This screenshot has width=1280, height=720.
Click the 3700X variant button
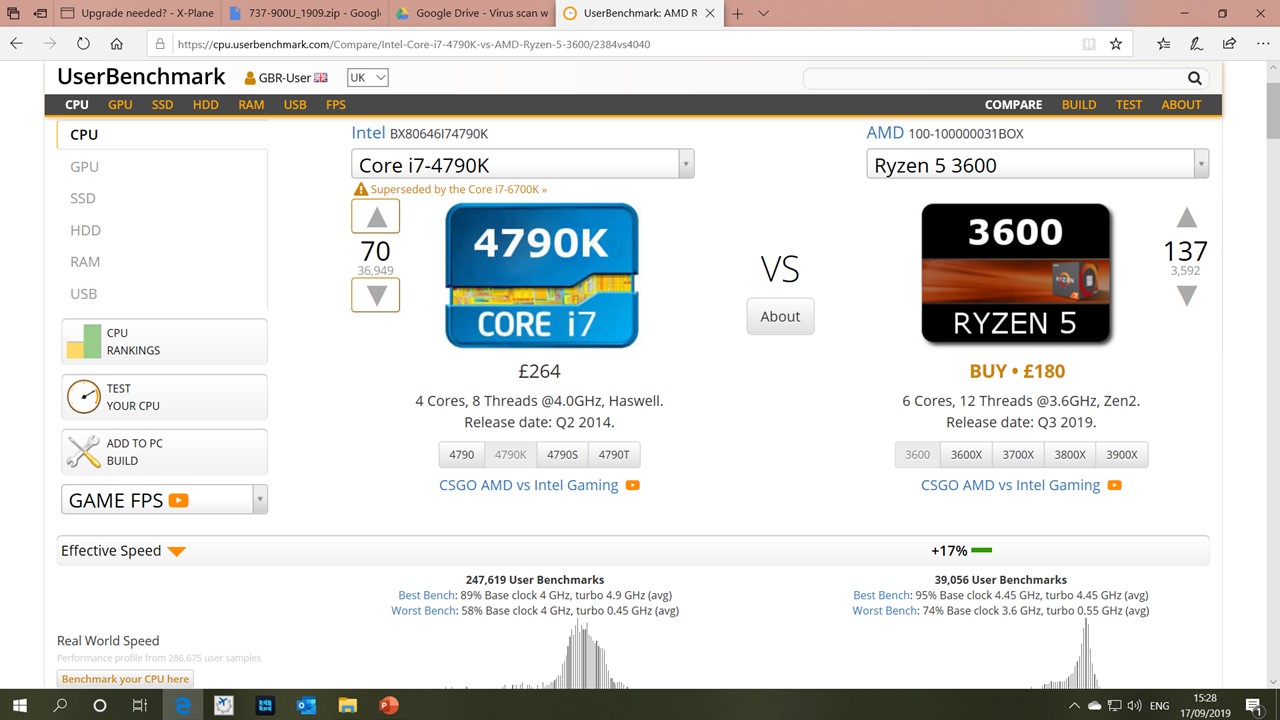coord(1018,454)
